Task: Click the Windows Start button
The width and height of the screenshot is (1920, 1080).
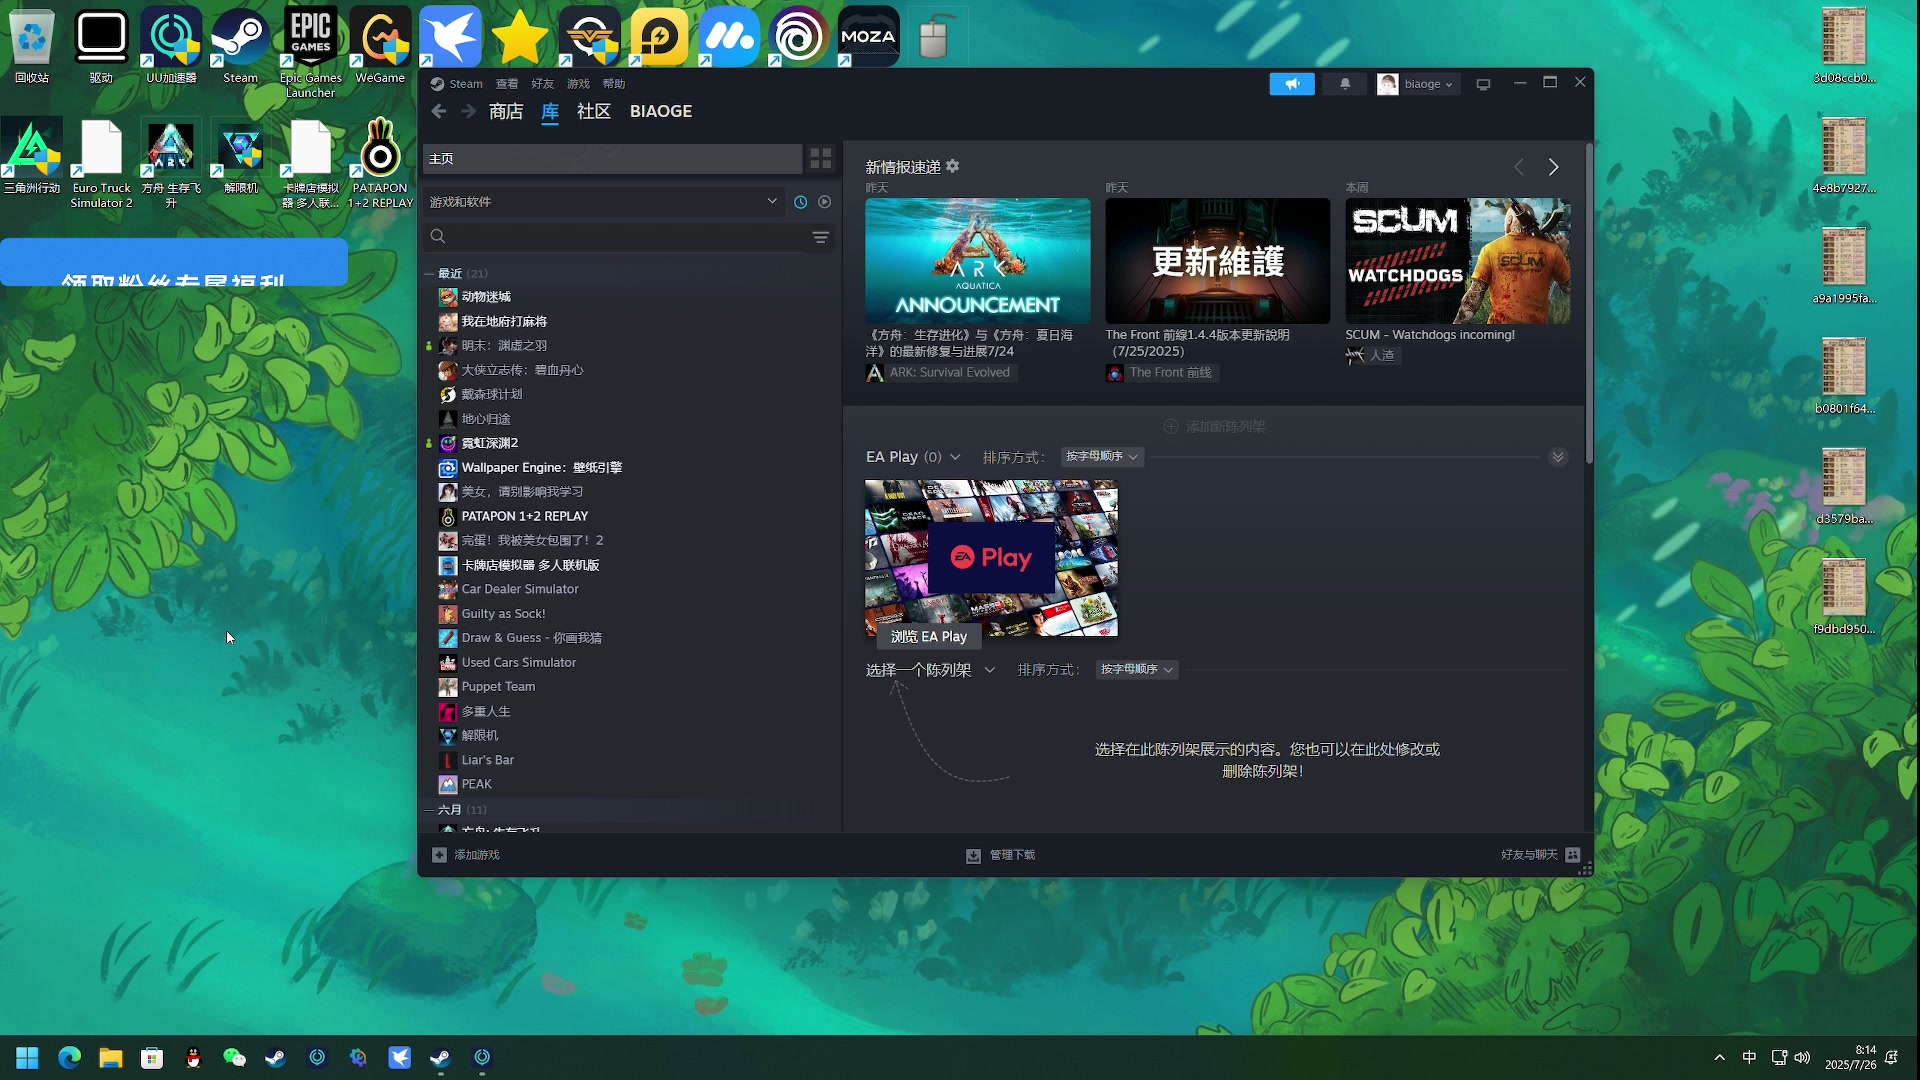Action: [27, 1058]
